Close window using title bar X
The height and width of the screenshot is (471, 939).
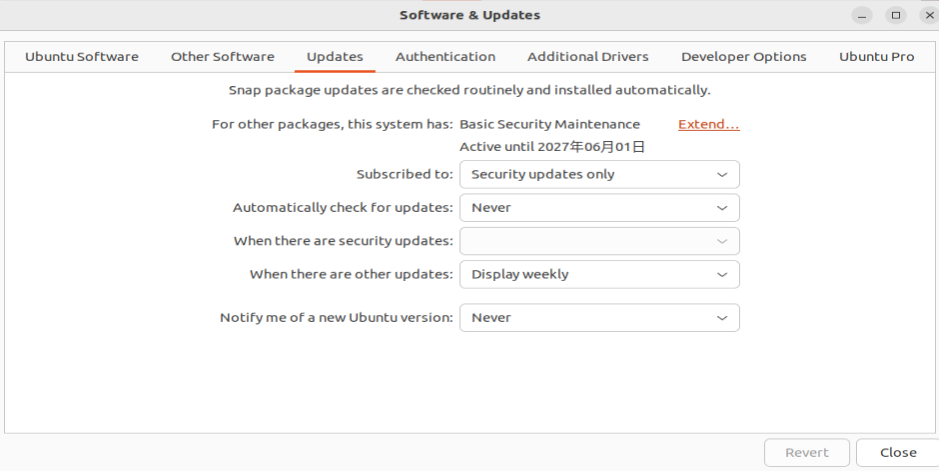(929, 16)
